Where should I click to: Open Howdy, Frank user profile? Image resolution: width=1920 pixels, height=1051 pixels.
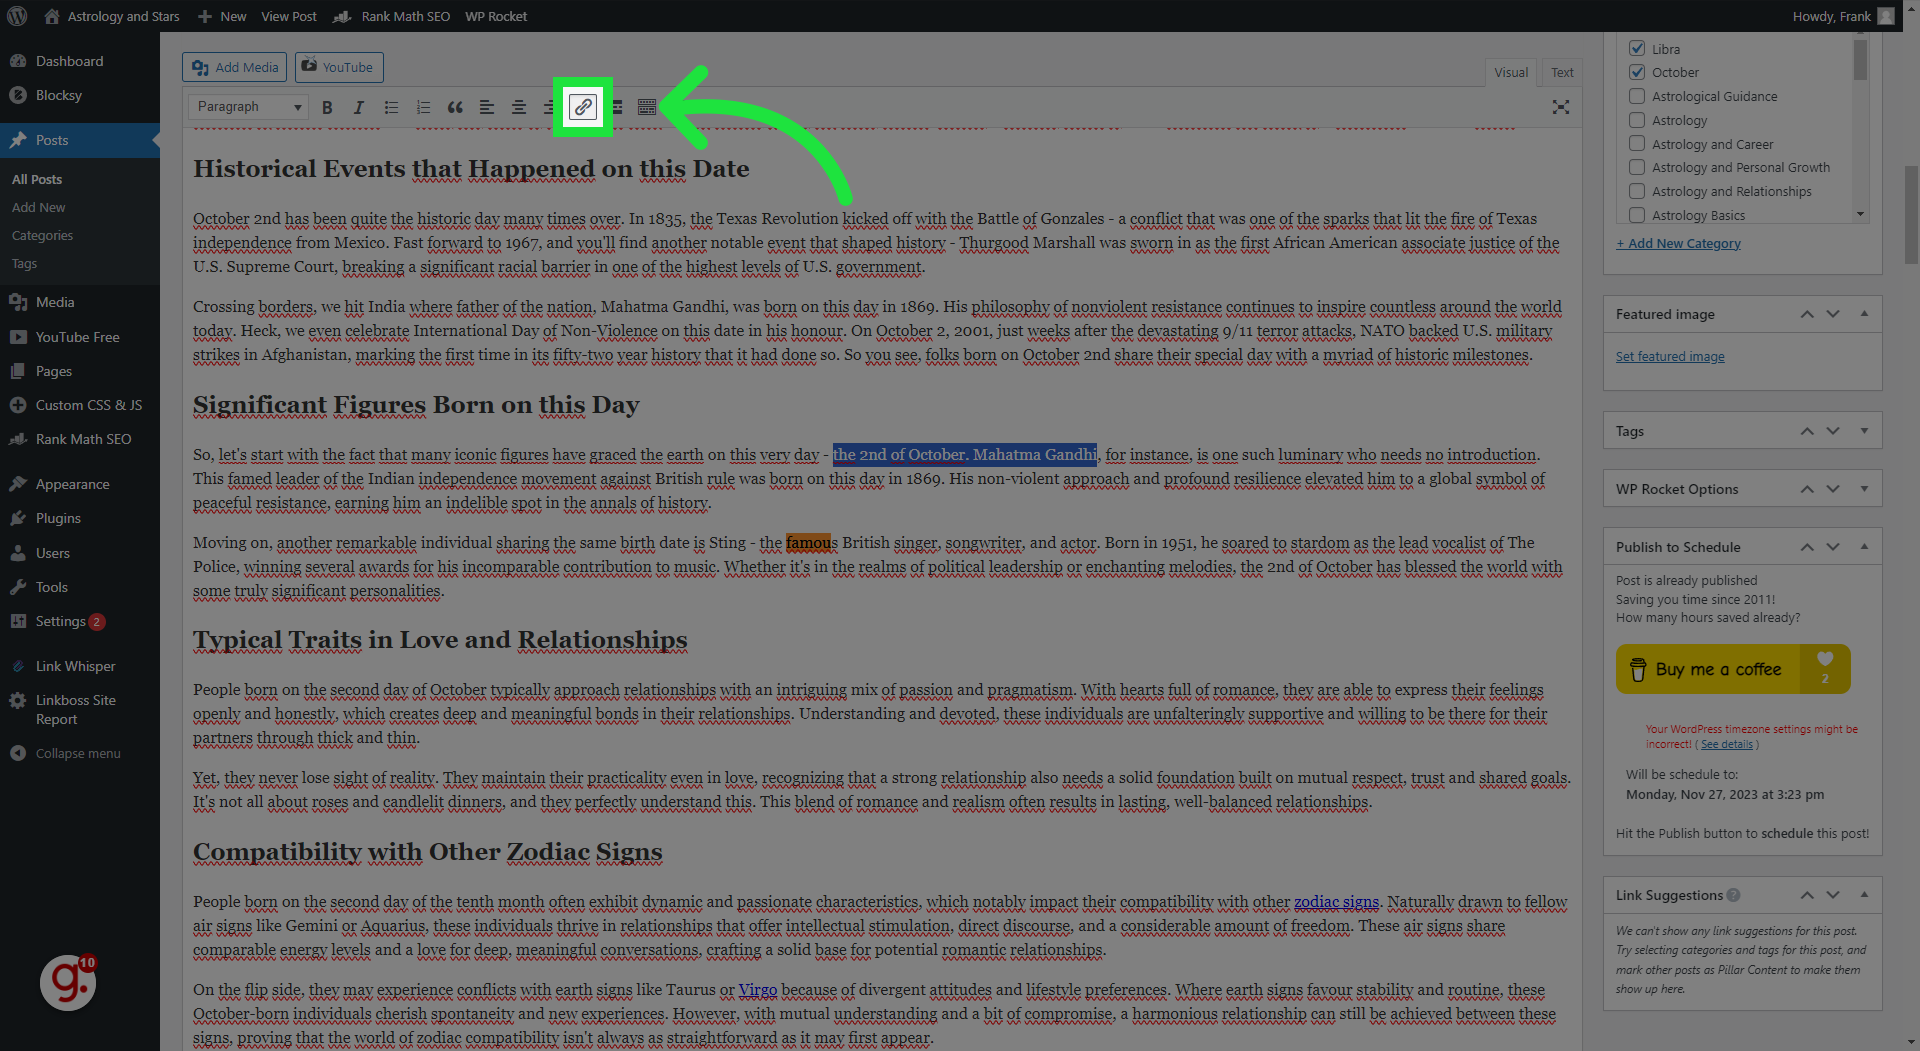pyautogui.click(x=1843, y=16)
